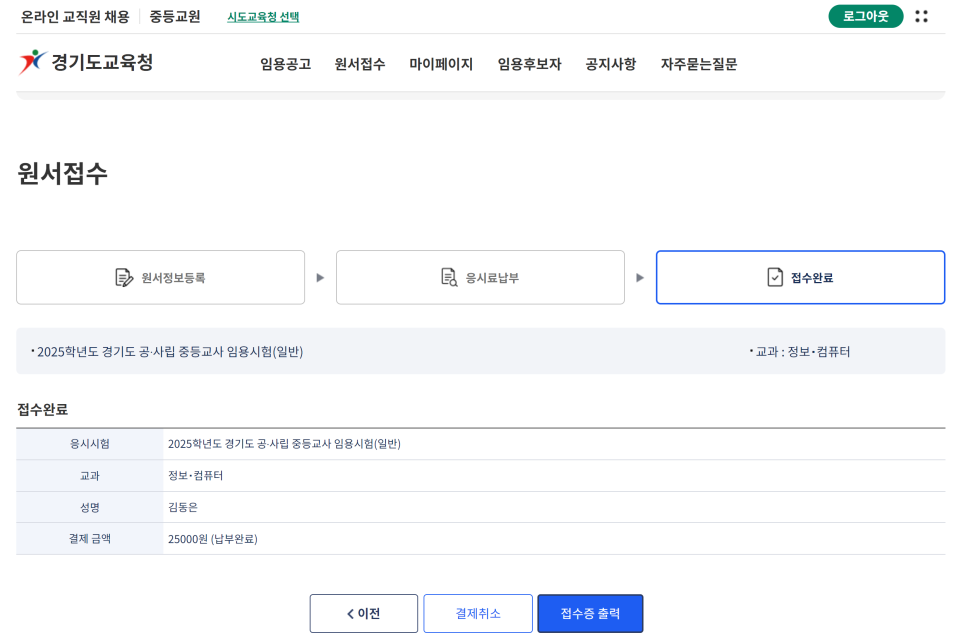Click the 정보·컴퓨터 table cell value
The width and height of the screenshot is (966, 638).
(196, 475)
